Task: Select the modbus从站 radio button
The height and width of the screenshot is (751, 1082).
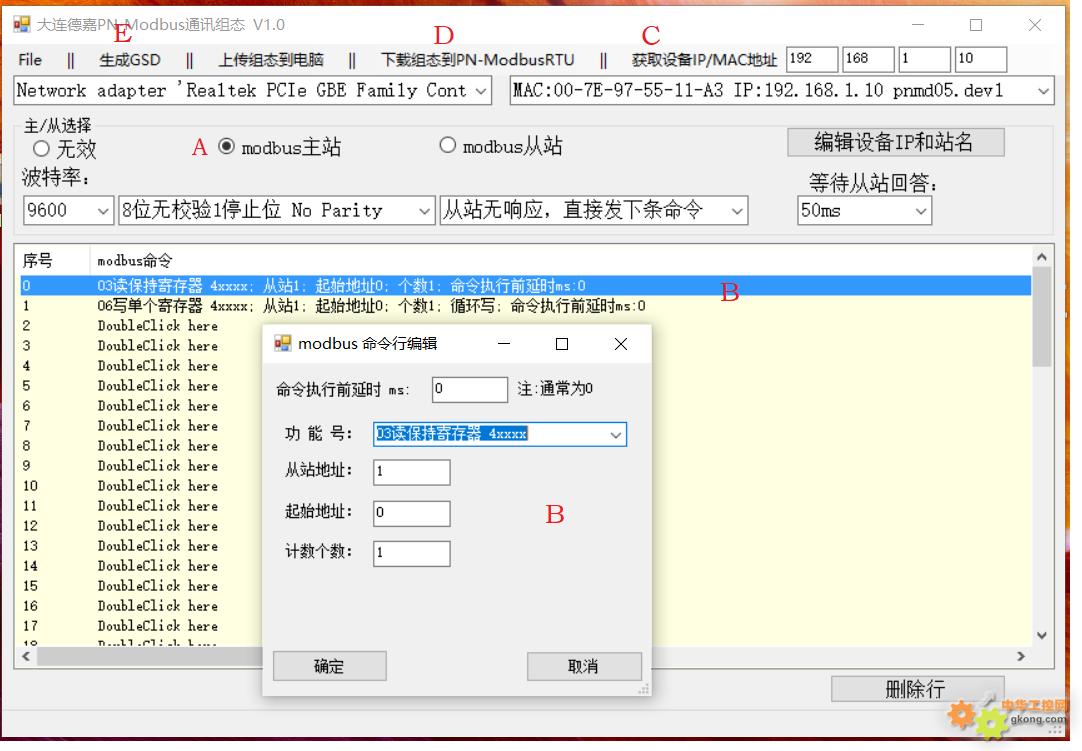Action: pyautogui.click(x=448, y=146)
